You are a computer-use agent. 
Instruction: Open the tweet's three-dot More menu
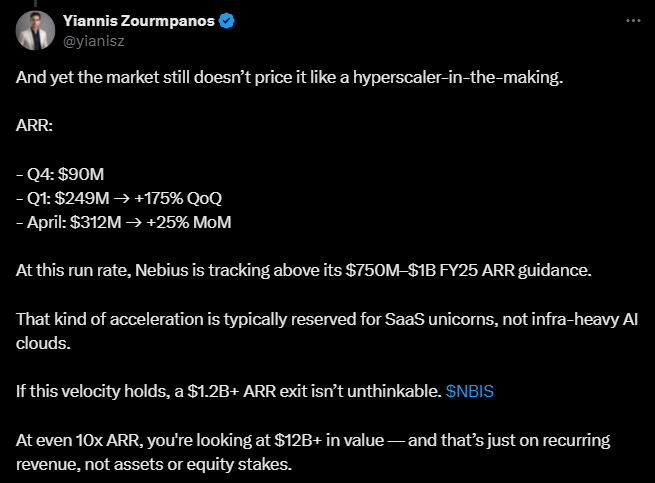(632, 20)
